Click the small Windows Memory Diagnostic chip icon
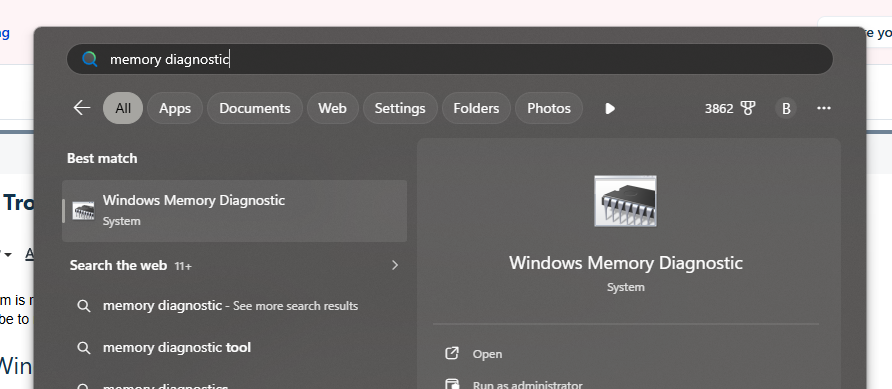892x389 pixels. click(x=84, y=211)
